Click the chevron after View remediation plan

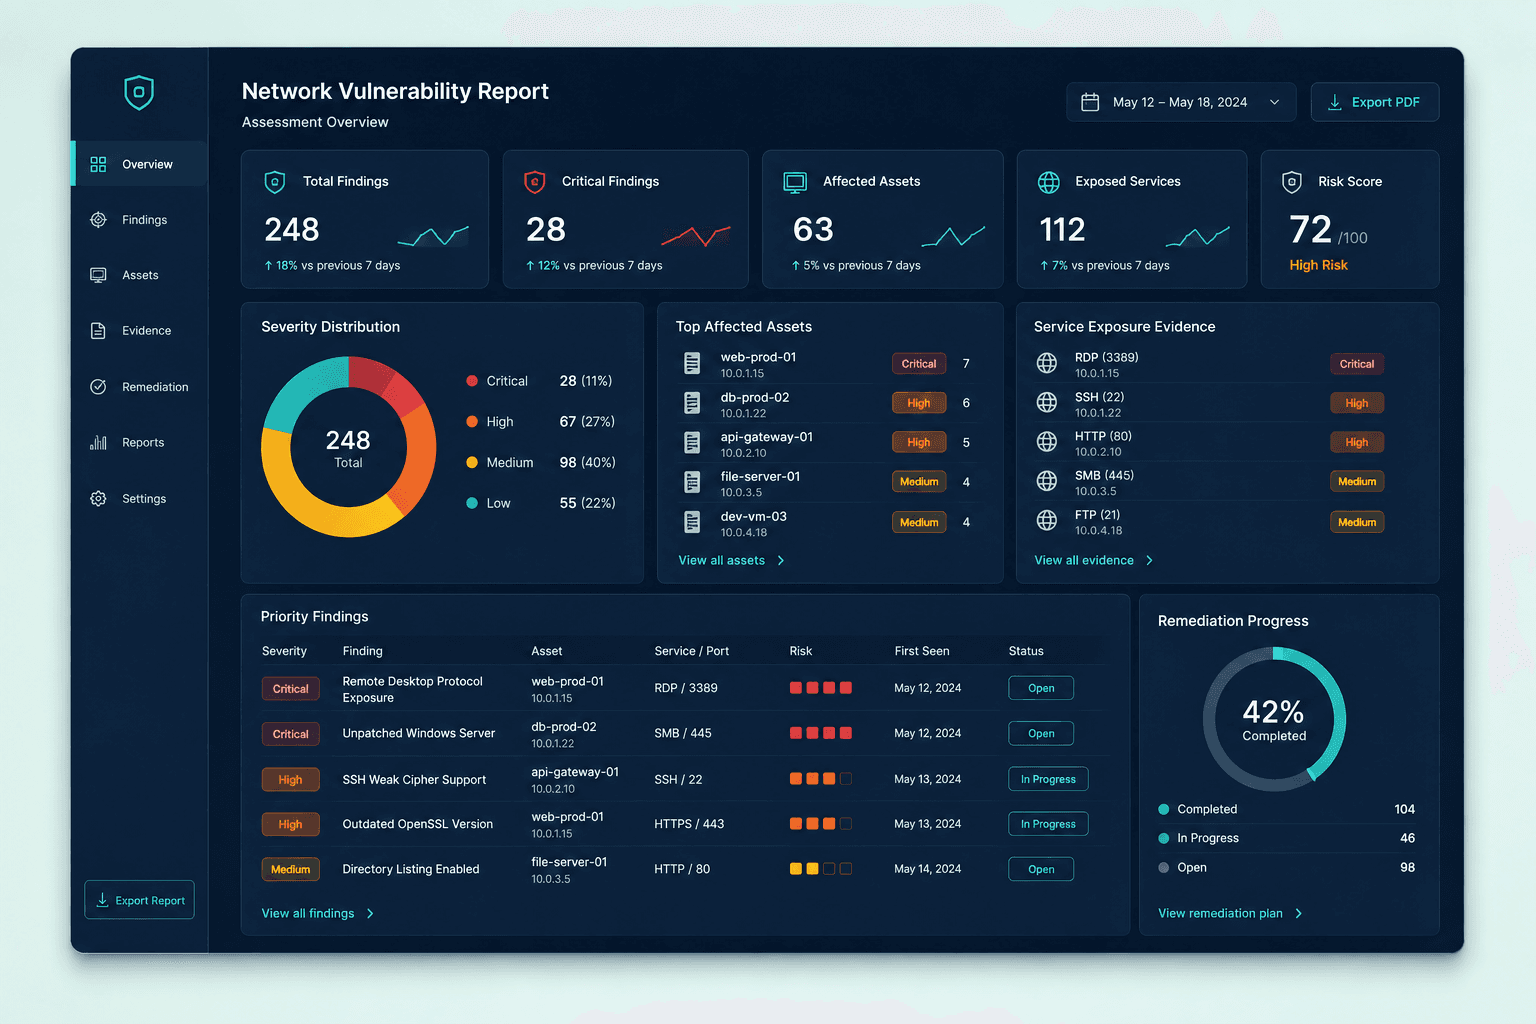[1298, 914]
